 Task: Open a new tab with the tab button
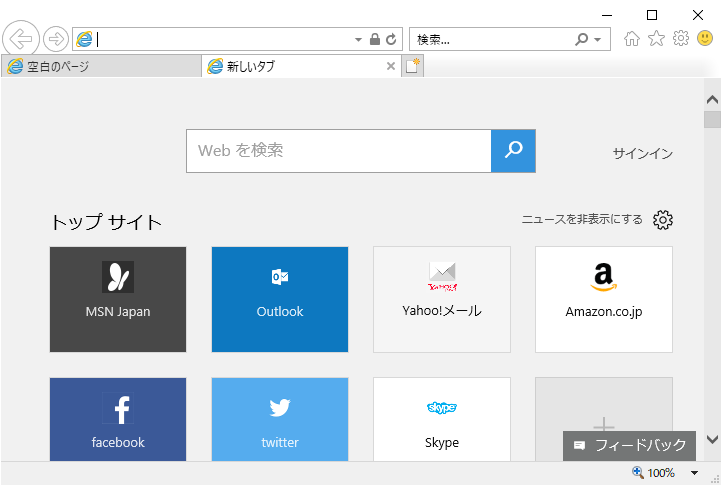(413, 66)
